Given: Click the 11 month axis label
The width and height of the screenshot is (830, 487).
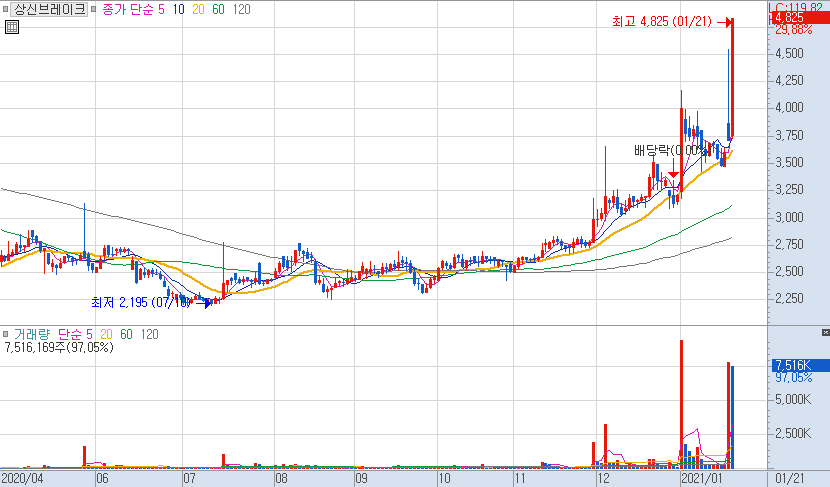Looking at the screenshot, I should coord(520,479).
